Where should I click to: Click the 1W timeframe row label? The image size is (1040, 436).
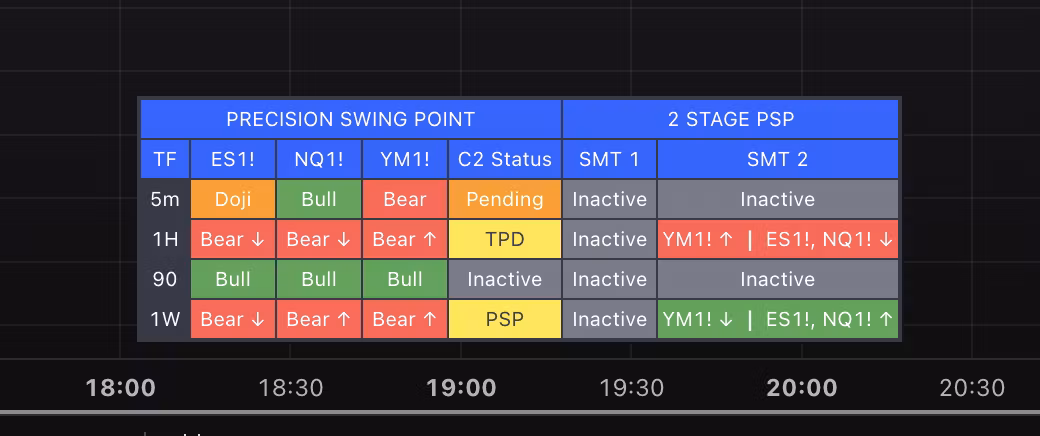coord(164,319)
